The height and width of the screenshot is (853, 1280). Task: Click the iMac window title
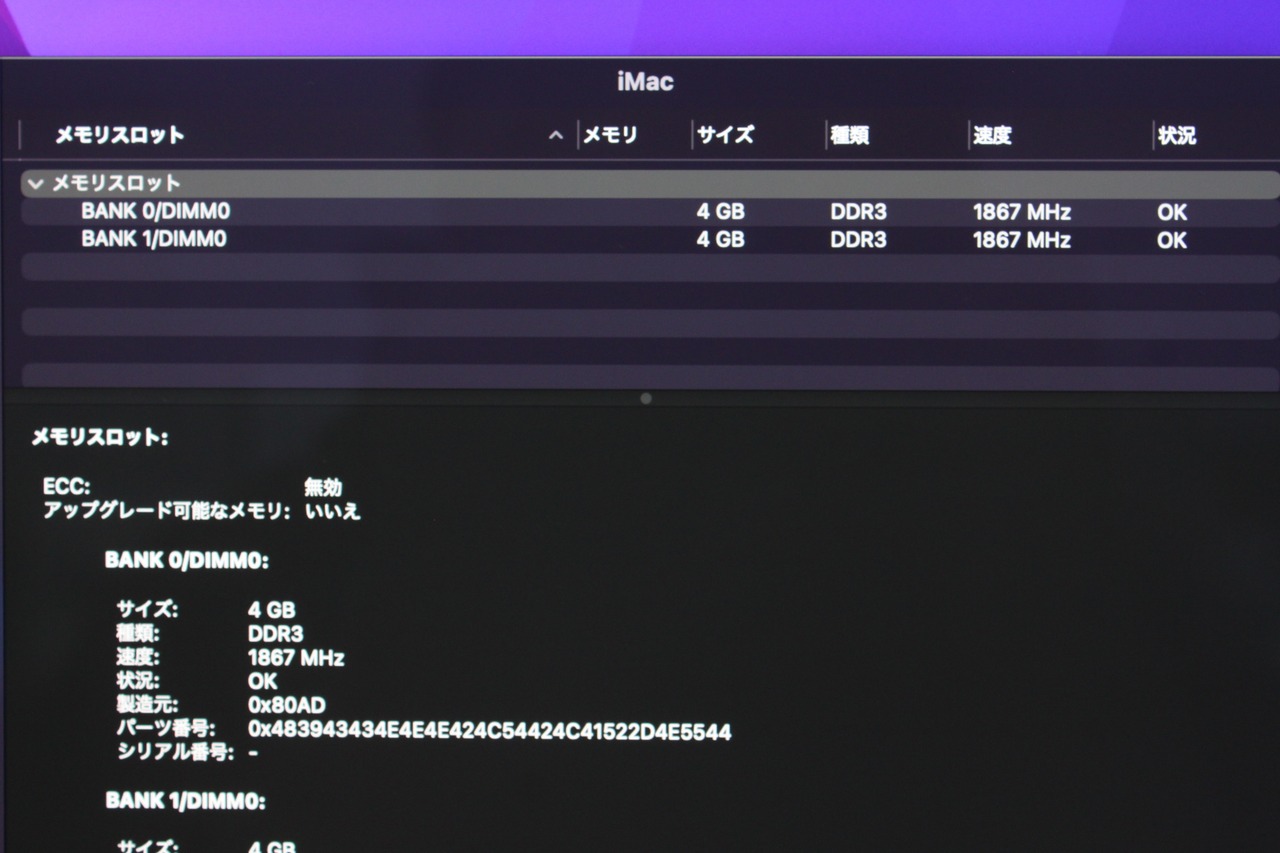(646, 82)
